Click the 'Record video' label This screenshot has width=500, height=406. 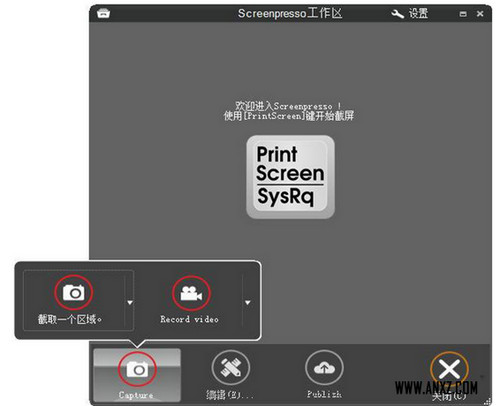pos(189,319)
